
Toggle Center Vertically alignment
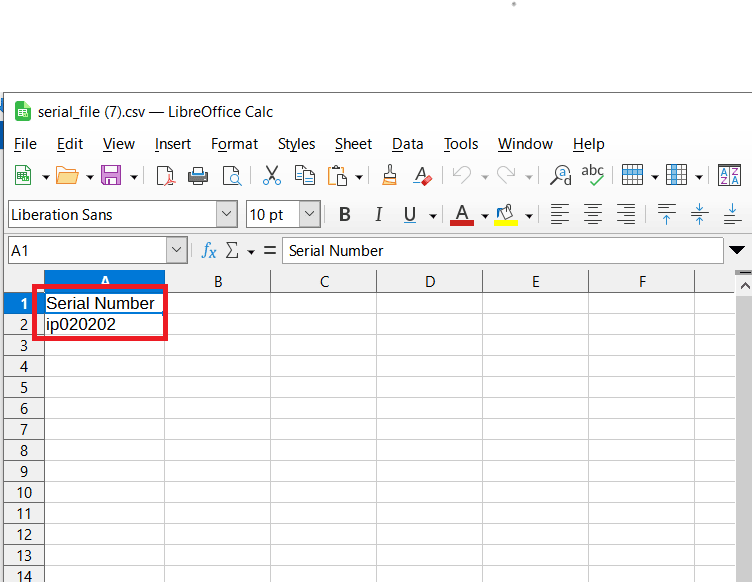coord(699,214)
